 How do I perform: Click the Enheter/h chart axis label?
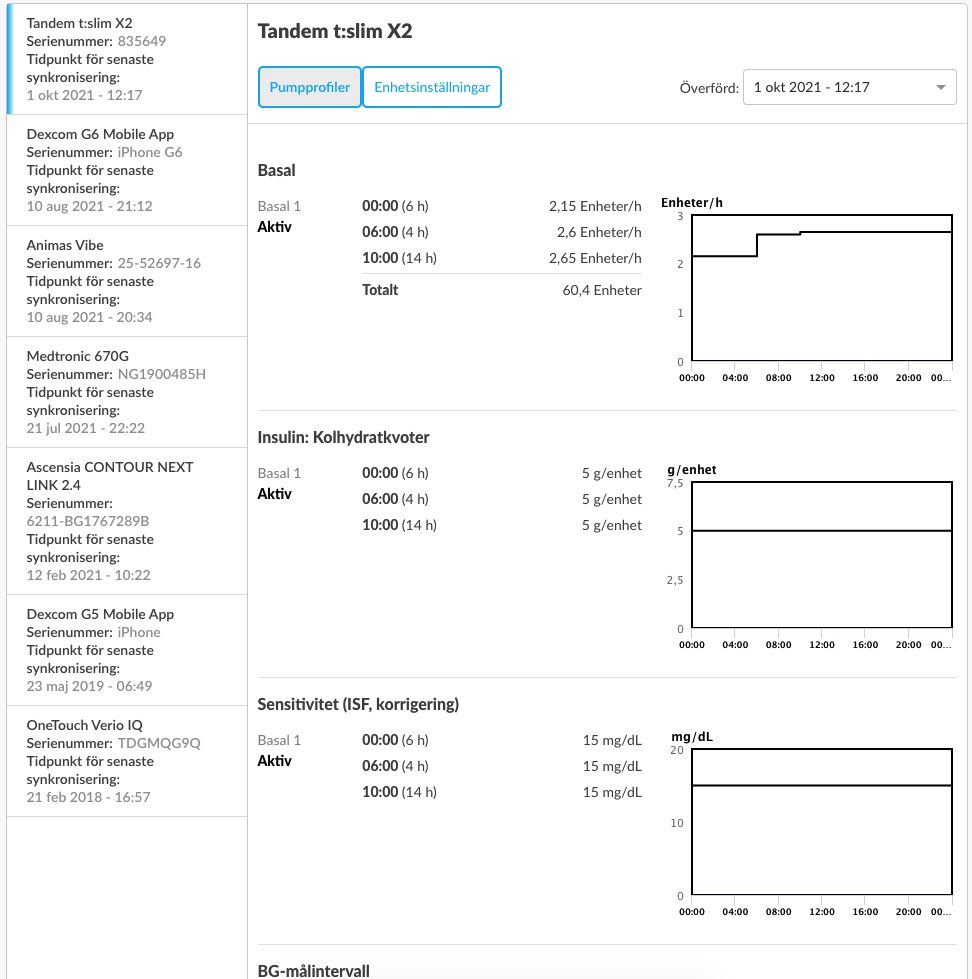[x=692, y=202]
